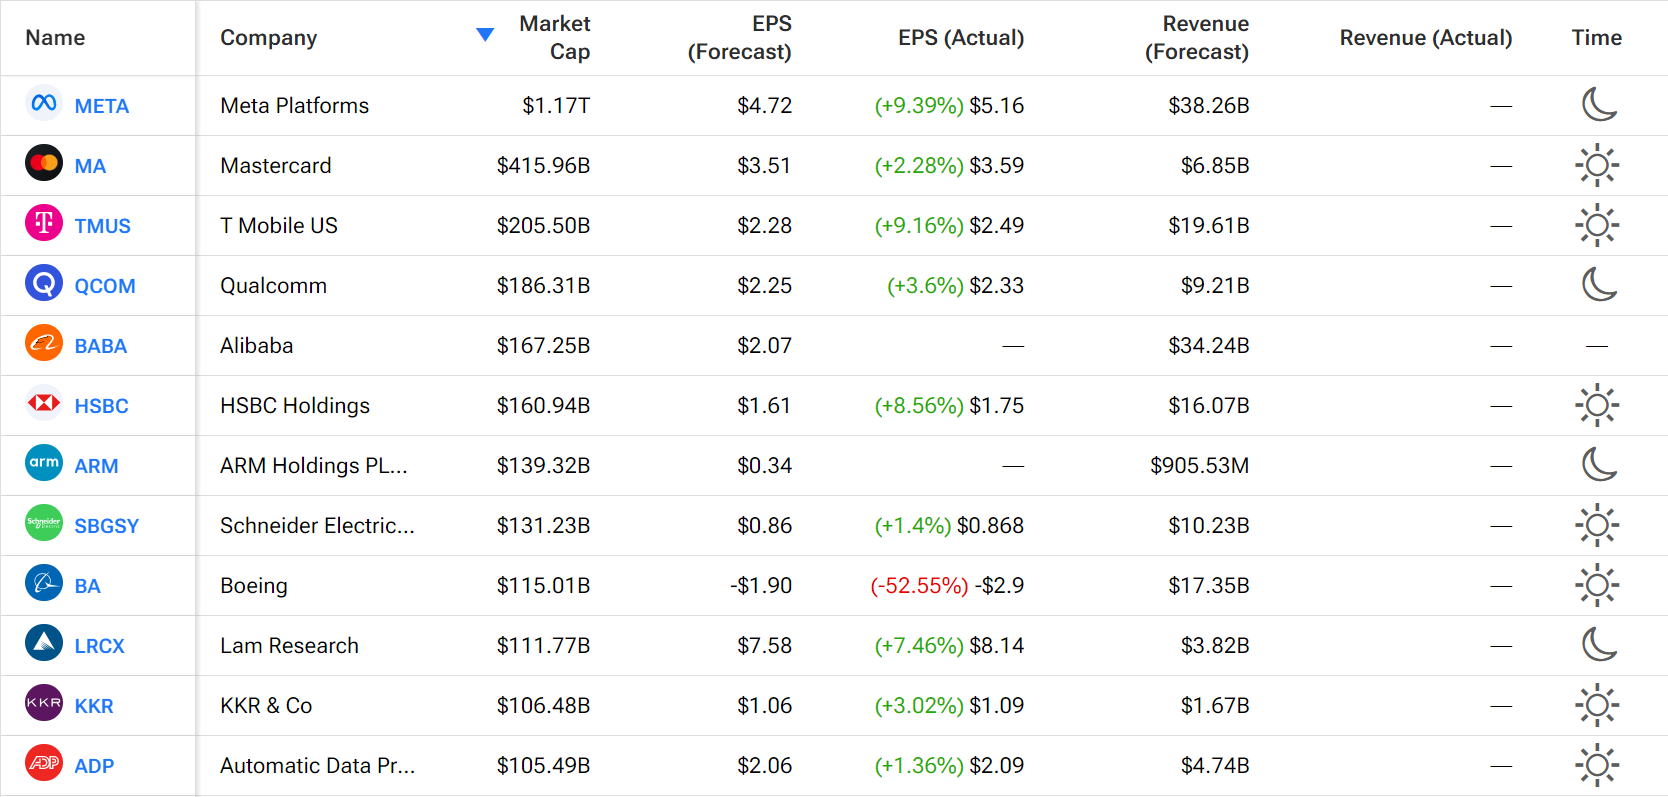This screenshot has width=1668, height=797.
Task: Open the QCOM ticker link
Action: coord(105,286)
